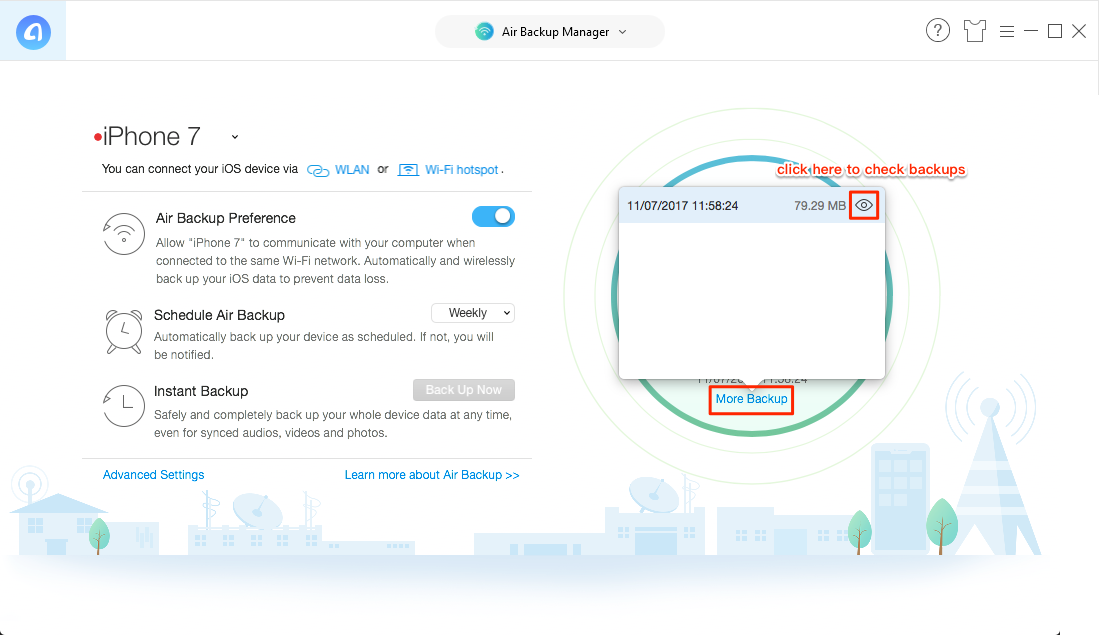Click the AnyTrans logo icon

click(33, 32)
